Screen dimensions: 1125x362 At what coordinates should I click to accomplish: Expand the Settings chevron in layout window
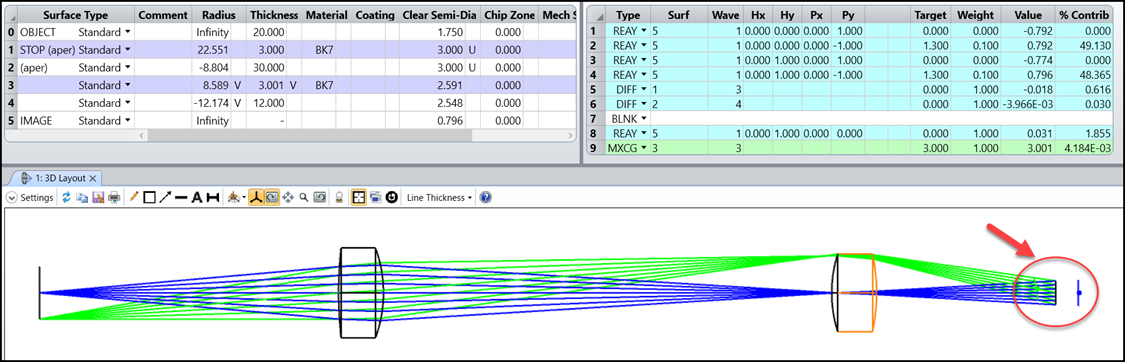[x=11, y=197]
